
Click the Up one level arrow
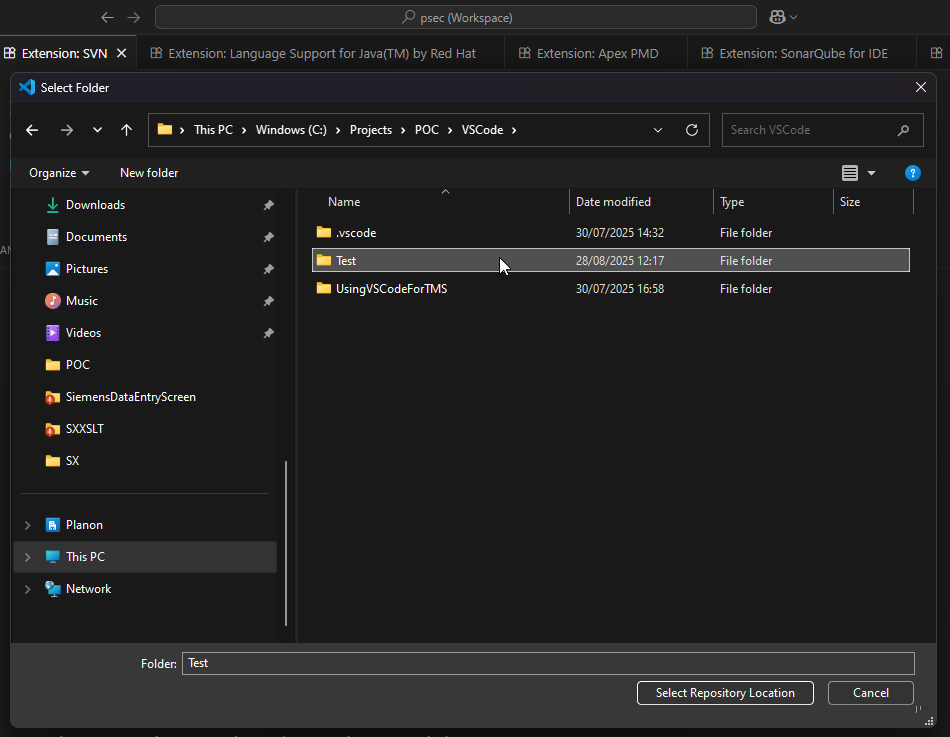pyautogui.click(x=126, y=130)
